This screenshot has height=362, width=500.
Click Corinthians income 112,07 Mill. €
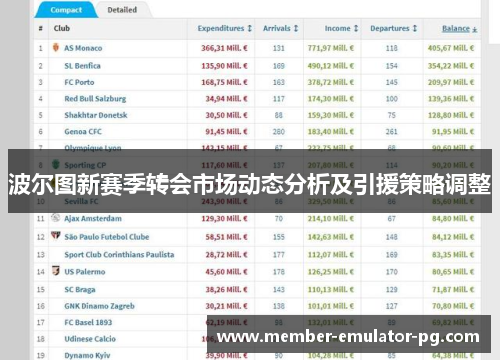[331, 255]
